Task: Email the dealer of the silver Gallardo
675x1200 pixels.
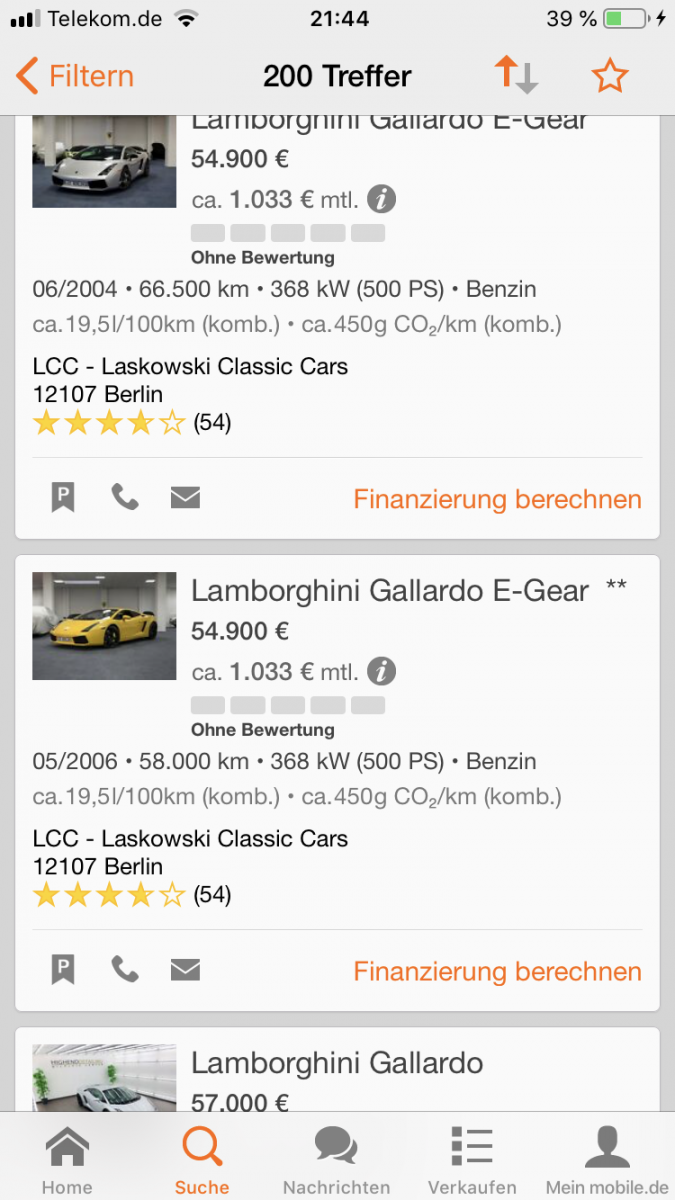Action: point(185,497)
